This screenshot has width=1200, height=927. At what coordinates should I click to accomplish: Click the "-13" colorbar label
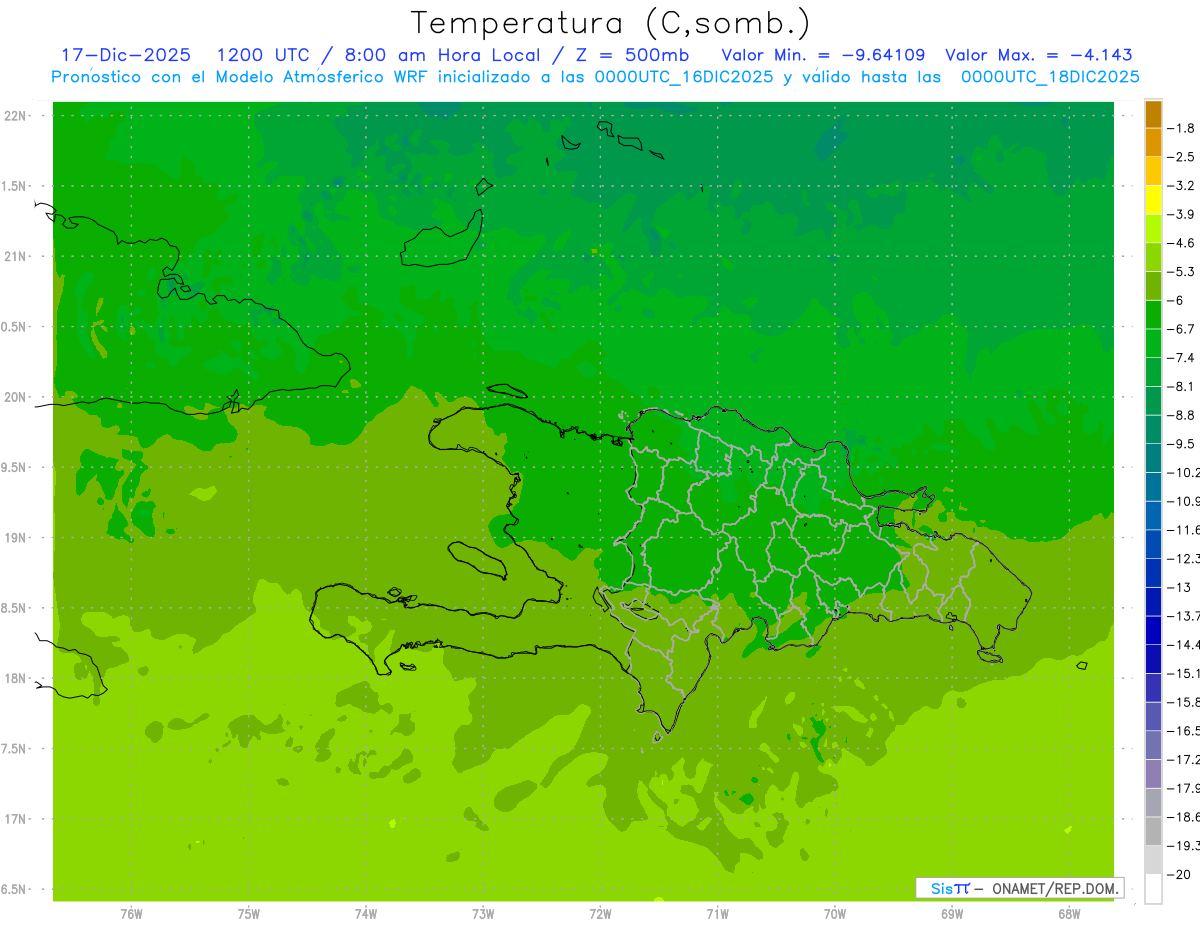[x=1181, y=587]
